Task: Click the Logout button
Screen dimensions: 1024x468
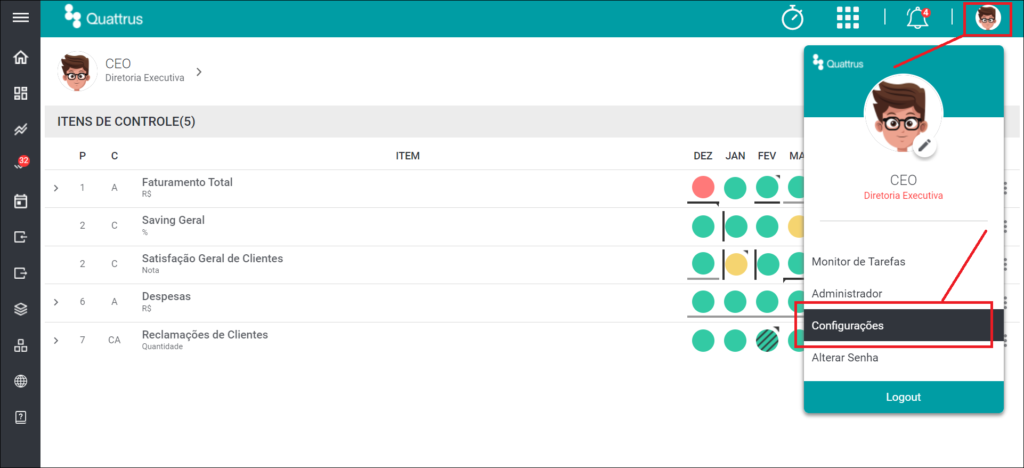Action: pos(903,397)
